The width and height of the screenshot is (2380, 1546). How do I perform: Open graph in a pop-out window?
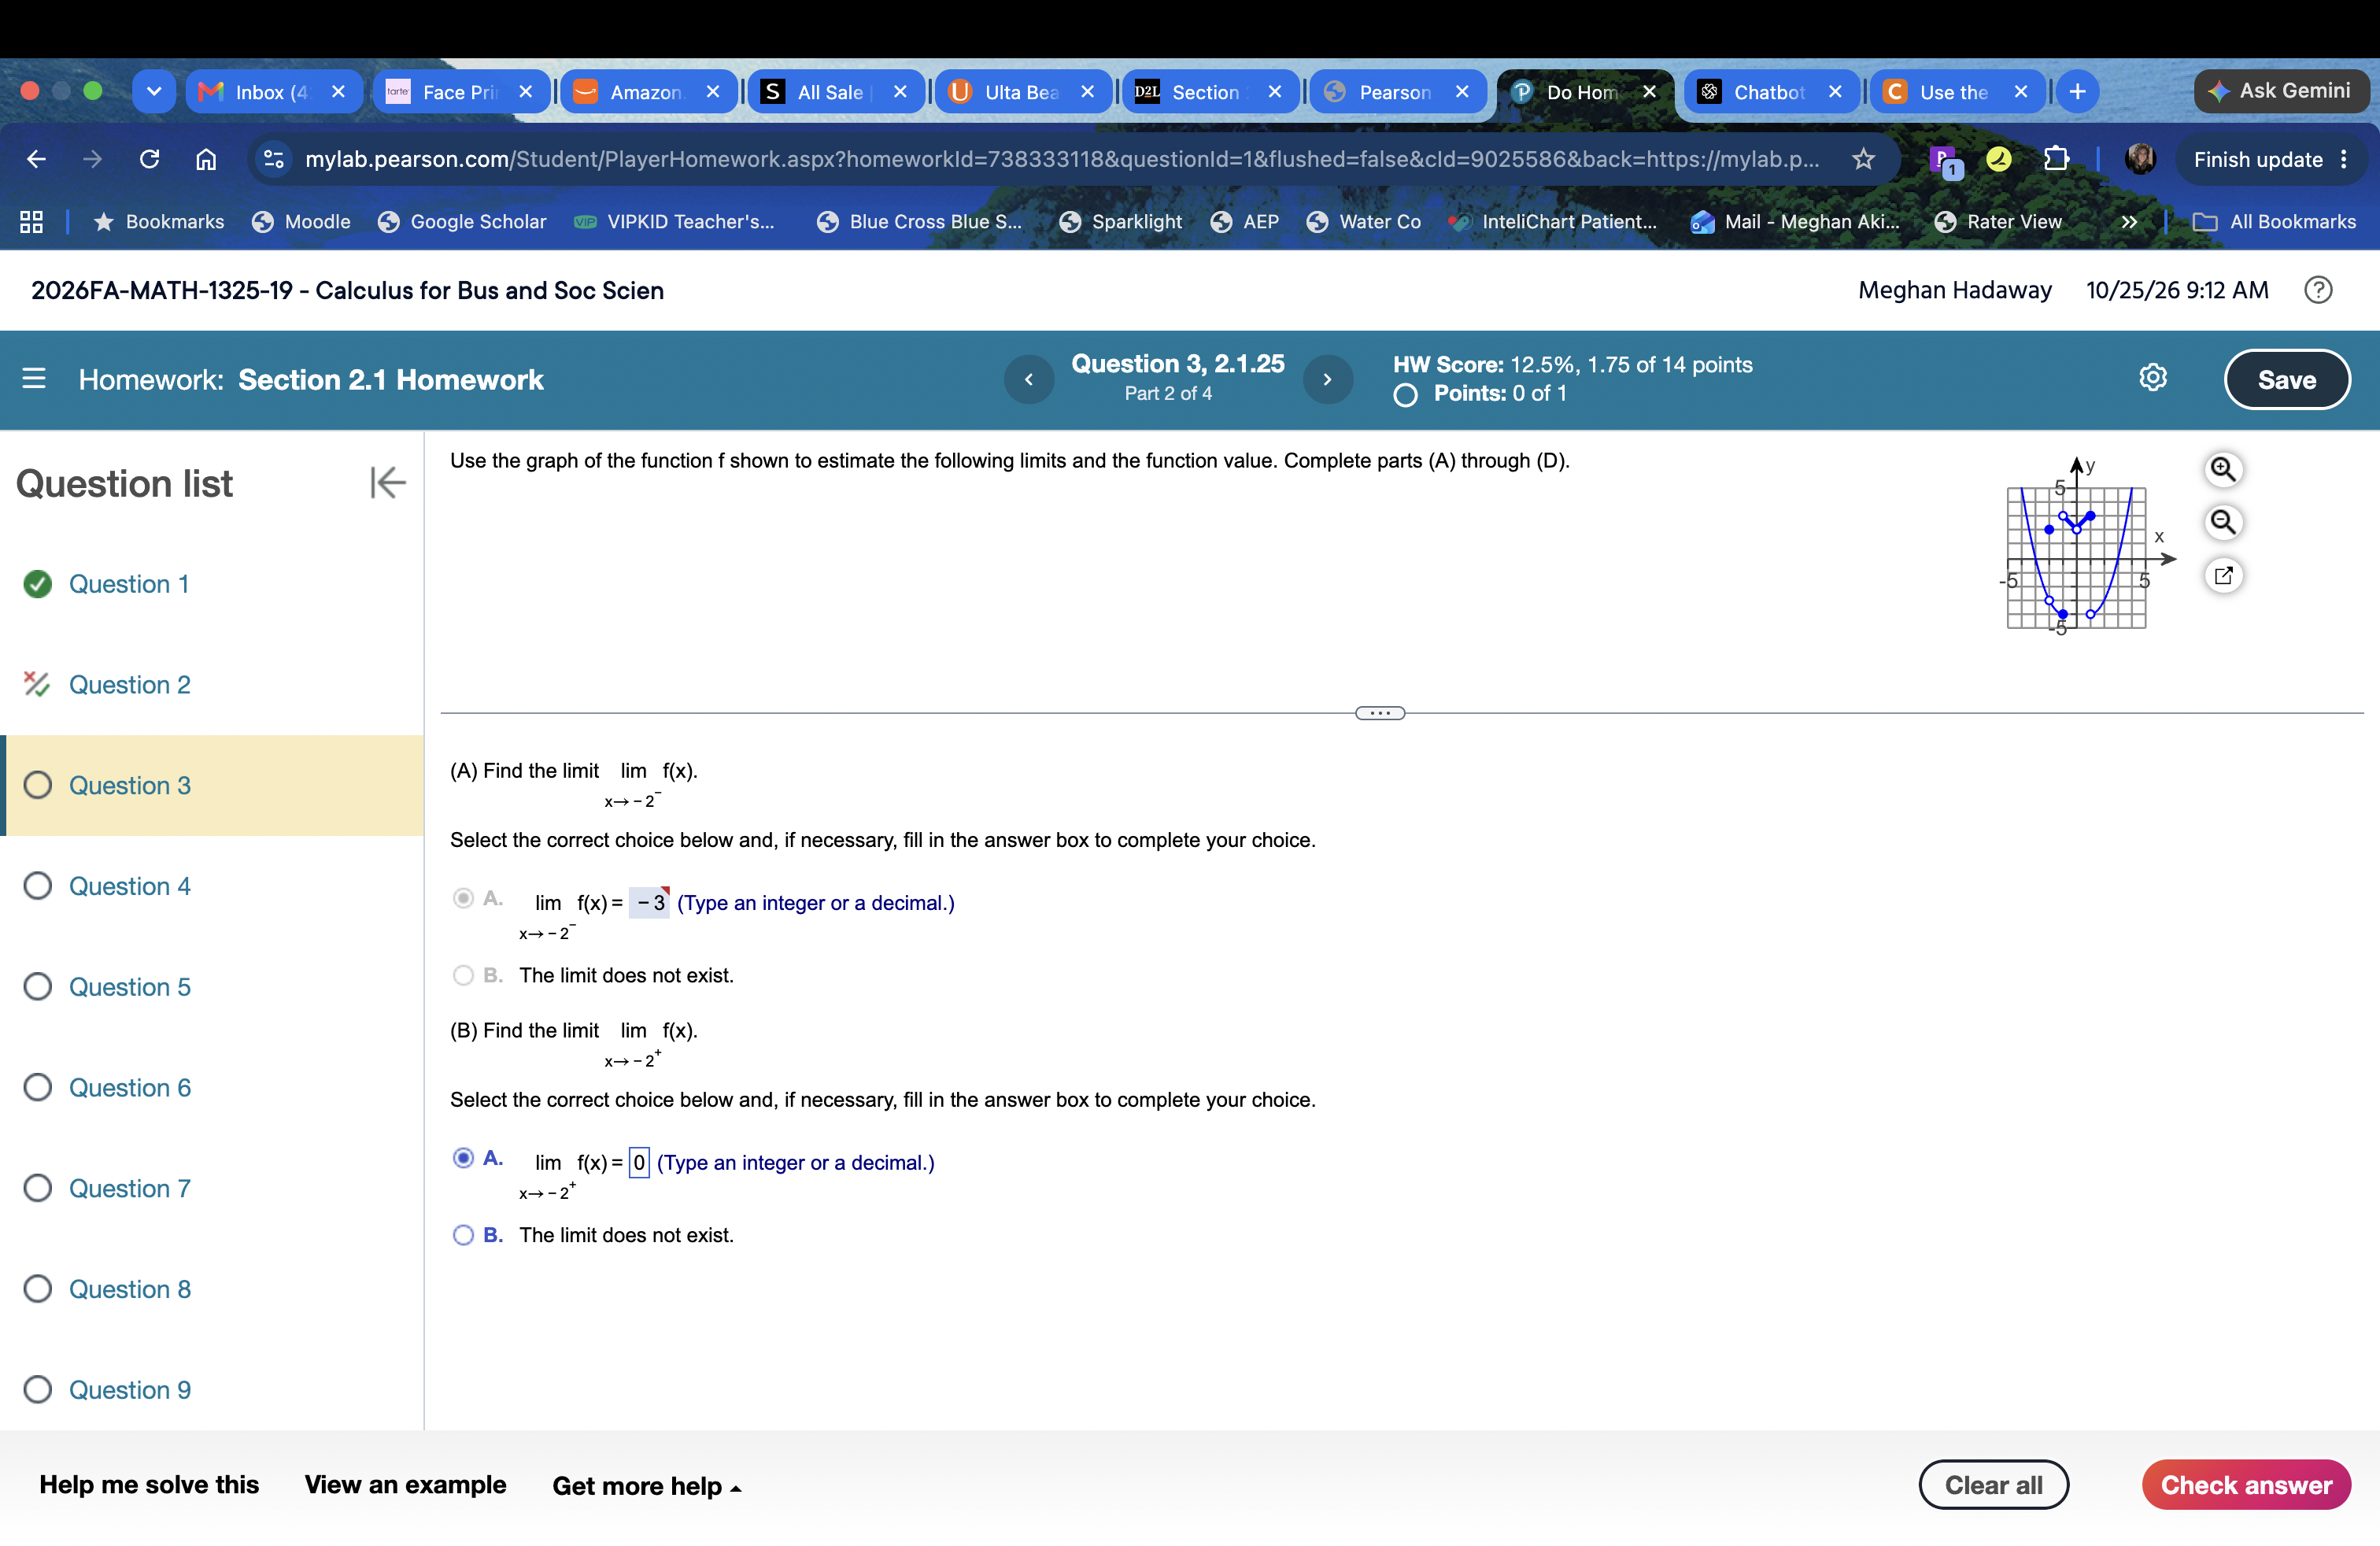click(2222, 575)
